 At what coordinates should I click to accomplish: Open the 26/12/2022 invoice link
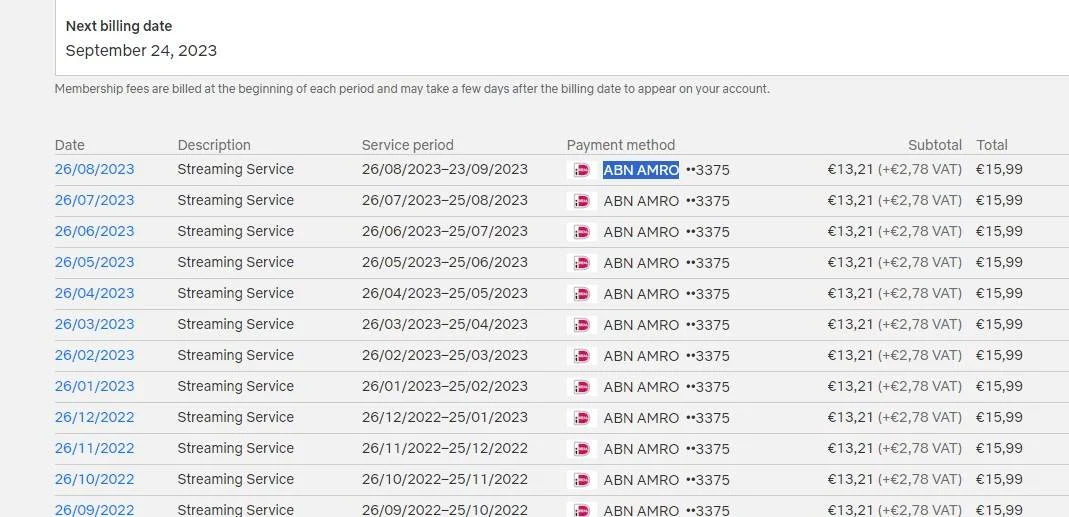tap(95, 417)
